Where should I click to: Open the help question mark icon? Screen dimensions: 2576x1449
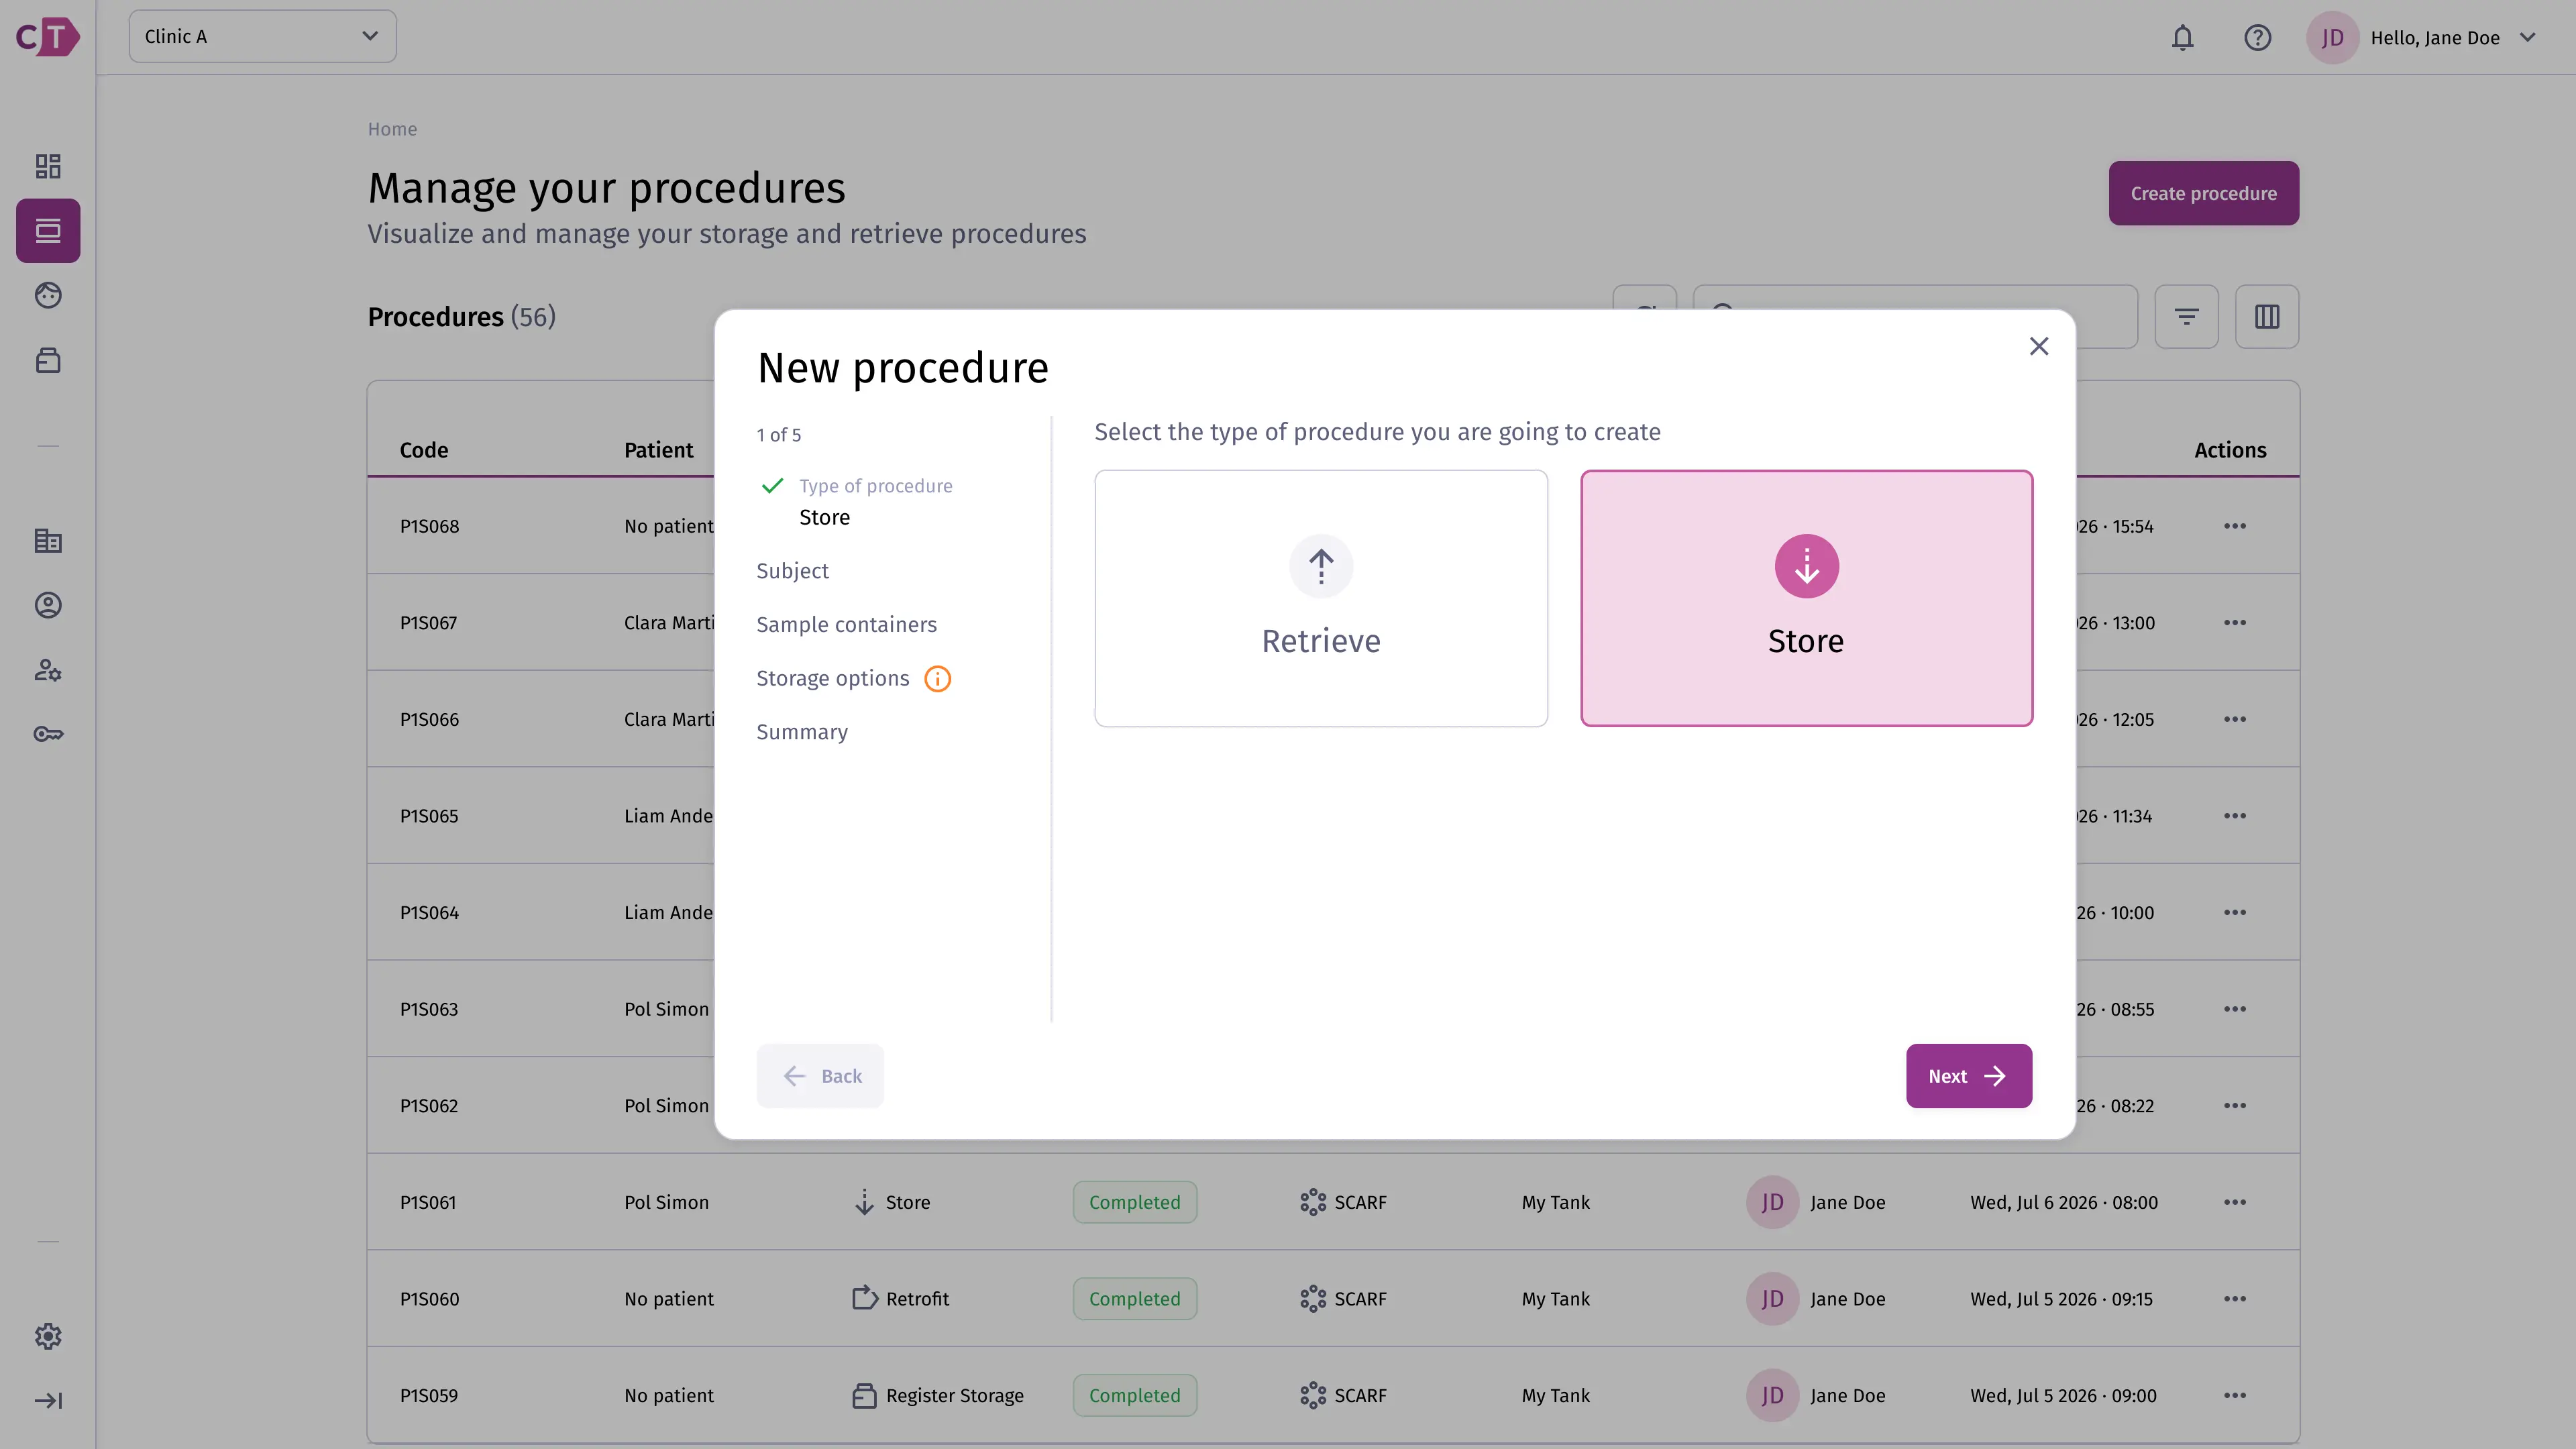tap(2257, 38)
